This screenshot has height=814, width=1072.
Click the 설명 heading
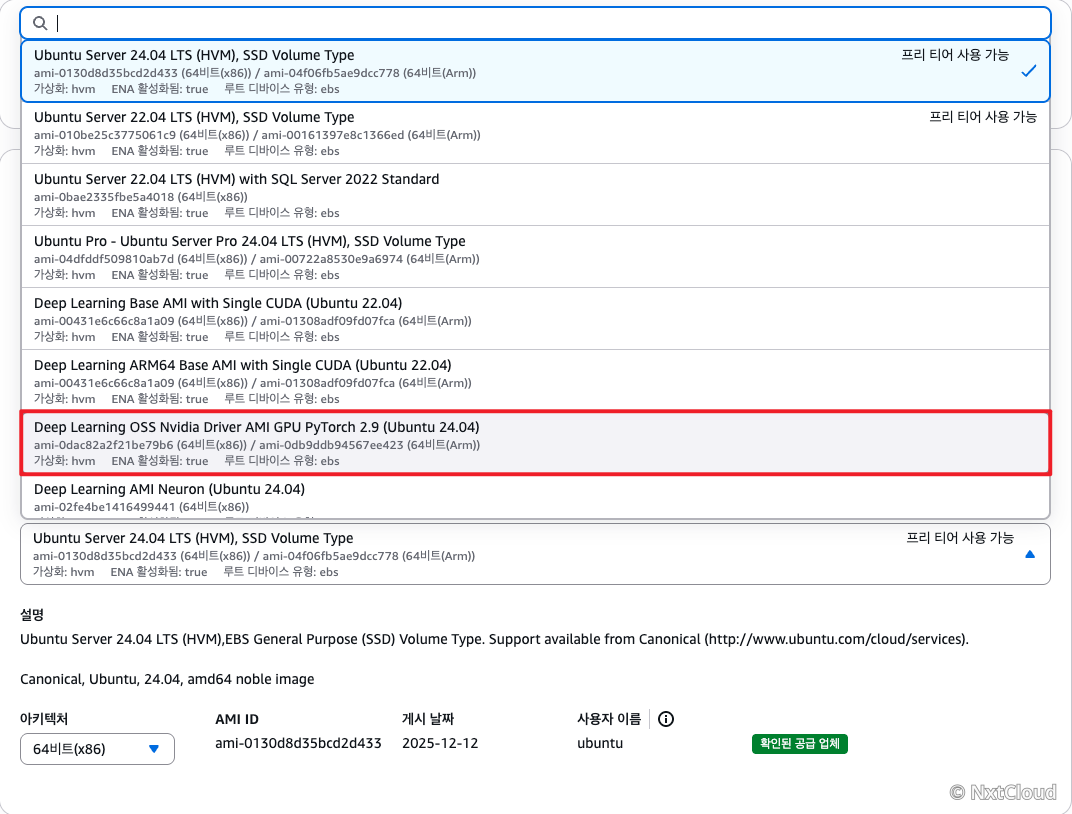[x=31, y=614]
